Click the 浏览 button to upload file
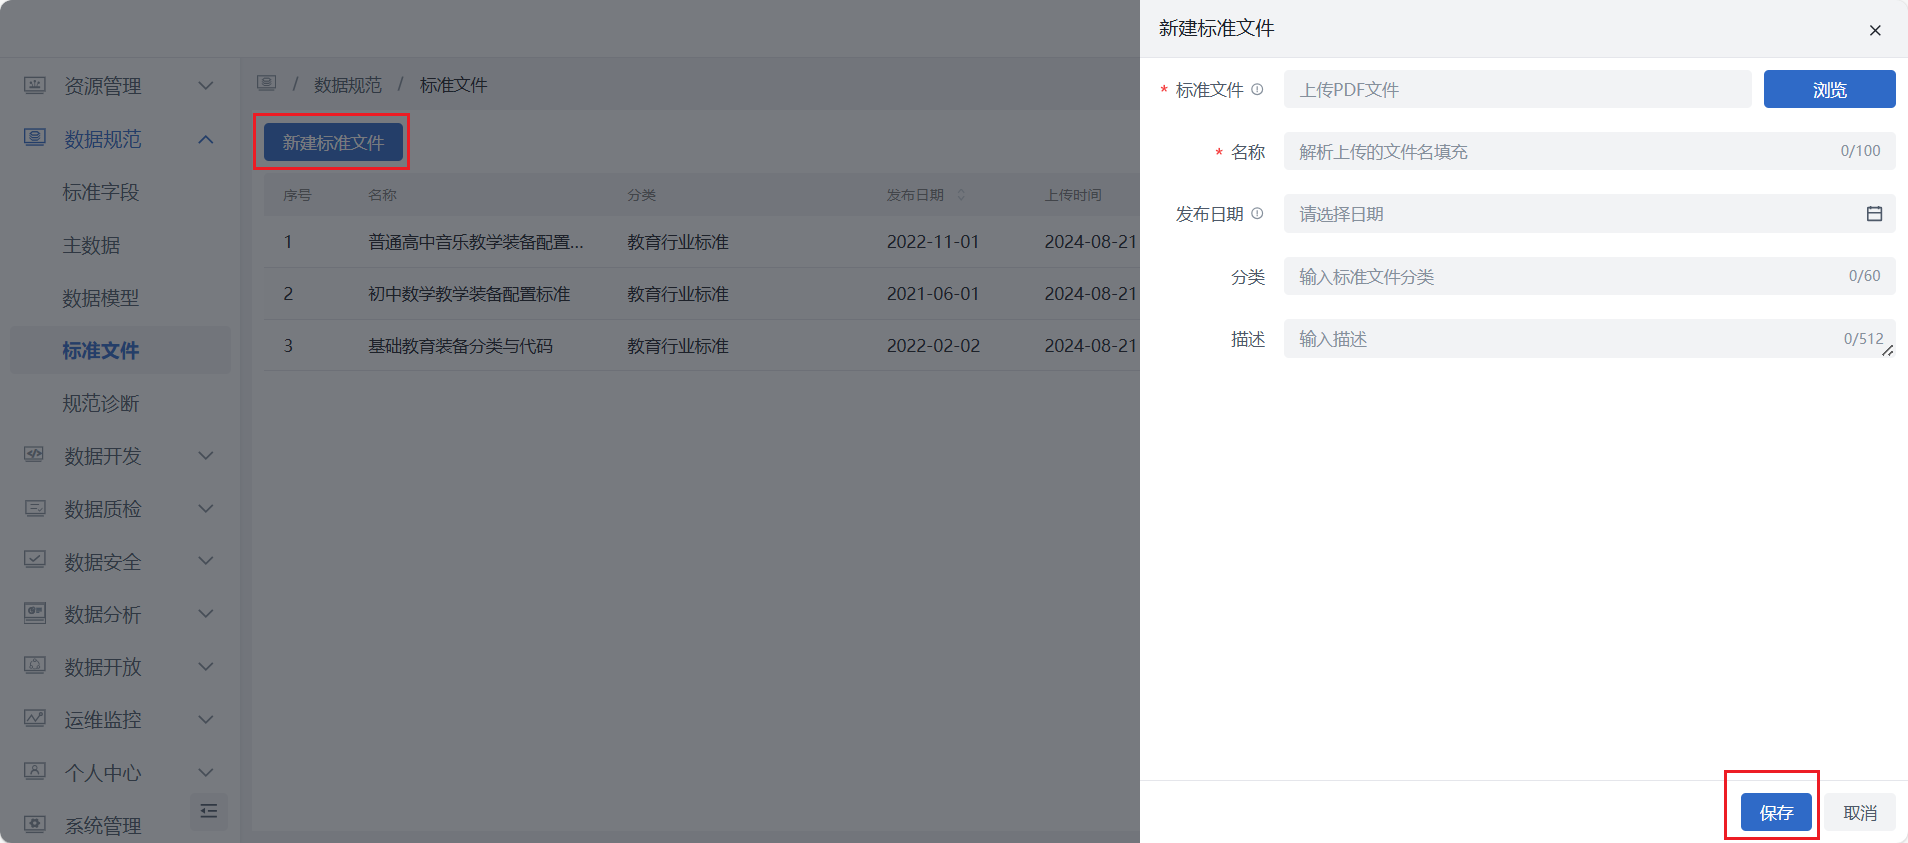 [1829, 89]
